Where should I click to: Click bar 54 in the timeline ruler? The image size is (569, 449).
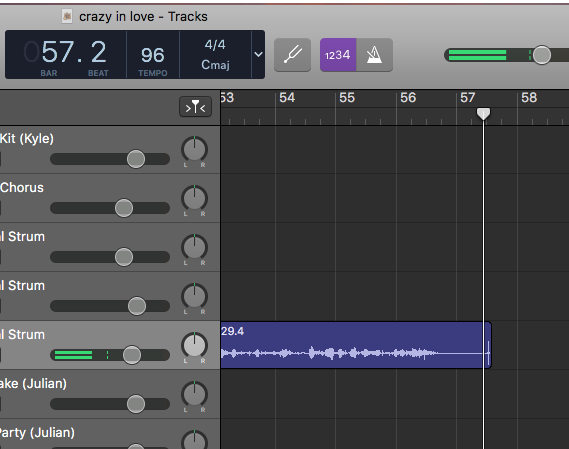tap(287, 98)
